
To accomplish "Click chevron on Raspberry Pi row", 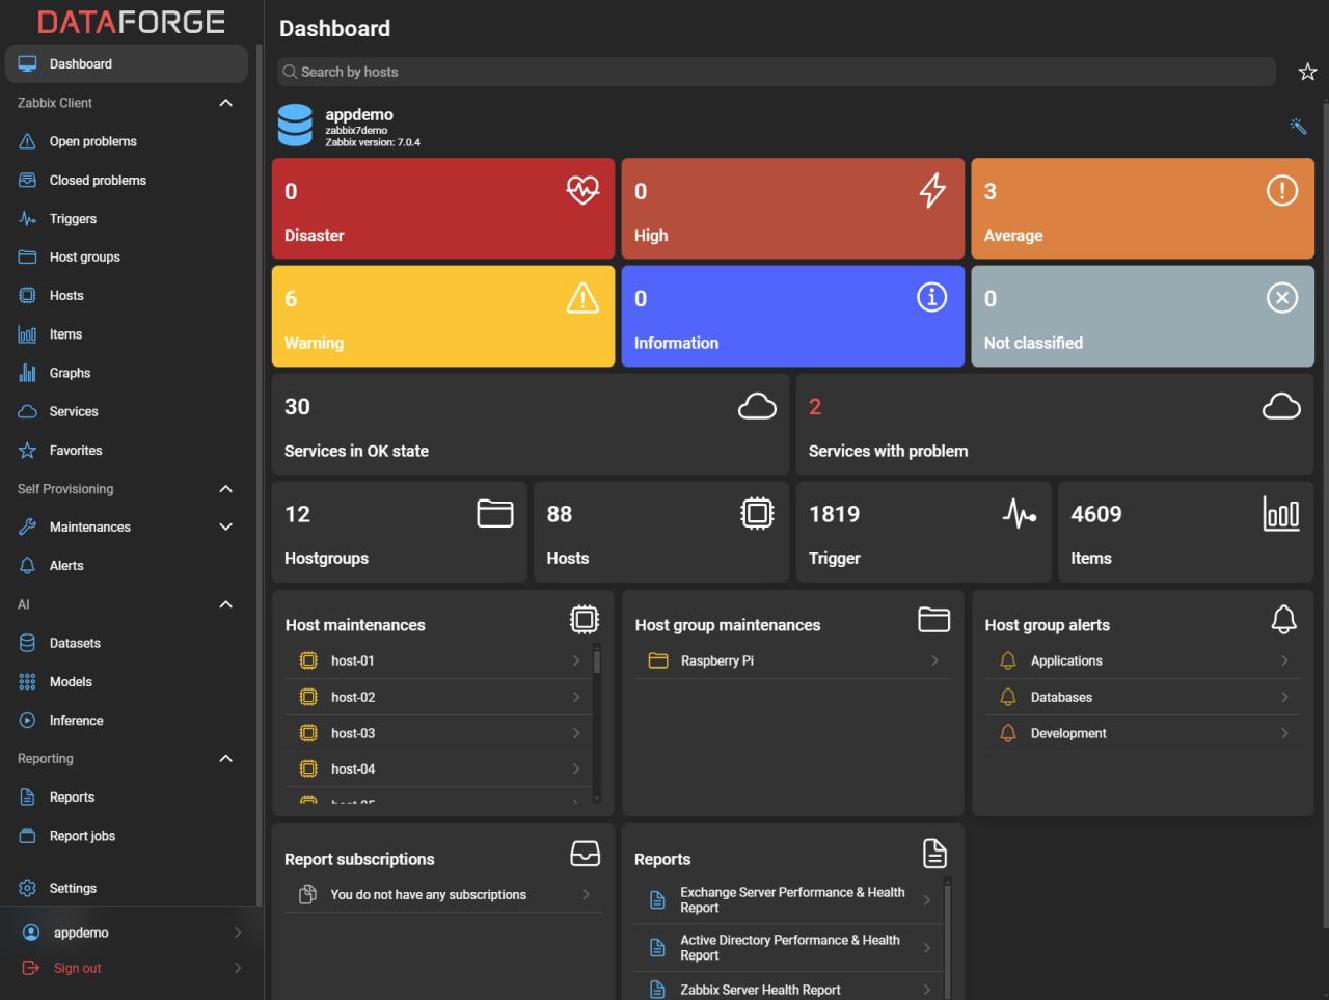I will click(935, 660).
